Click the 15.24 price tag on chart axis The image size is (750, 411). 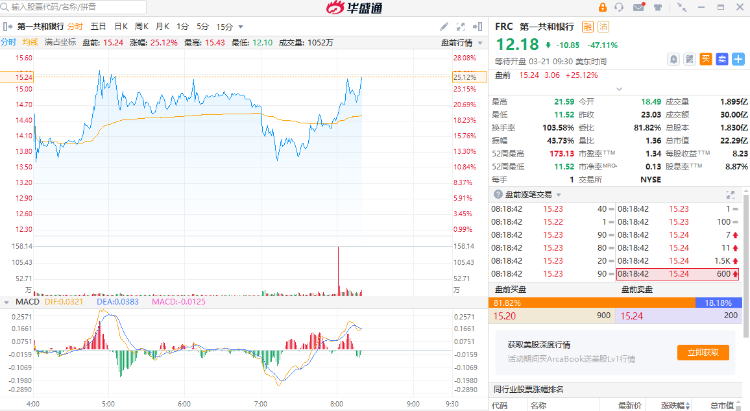coord(17,77)
